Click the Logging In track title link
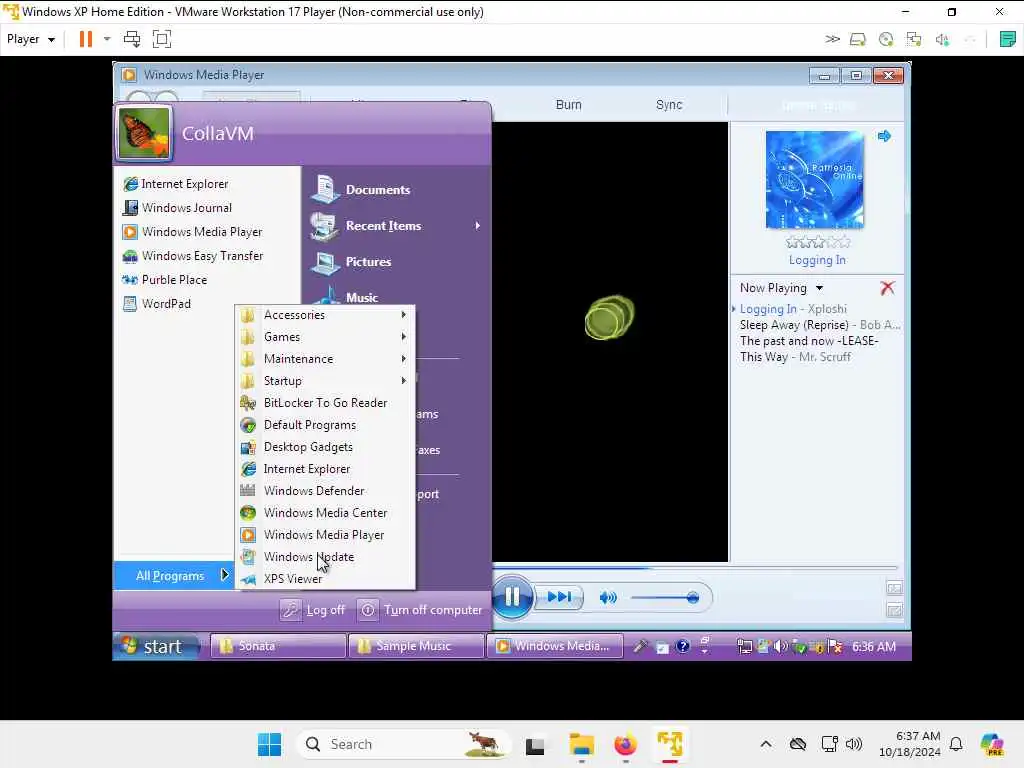Screen dimensions: 1024x768 pyautogui.click(x=817, y=260)
